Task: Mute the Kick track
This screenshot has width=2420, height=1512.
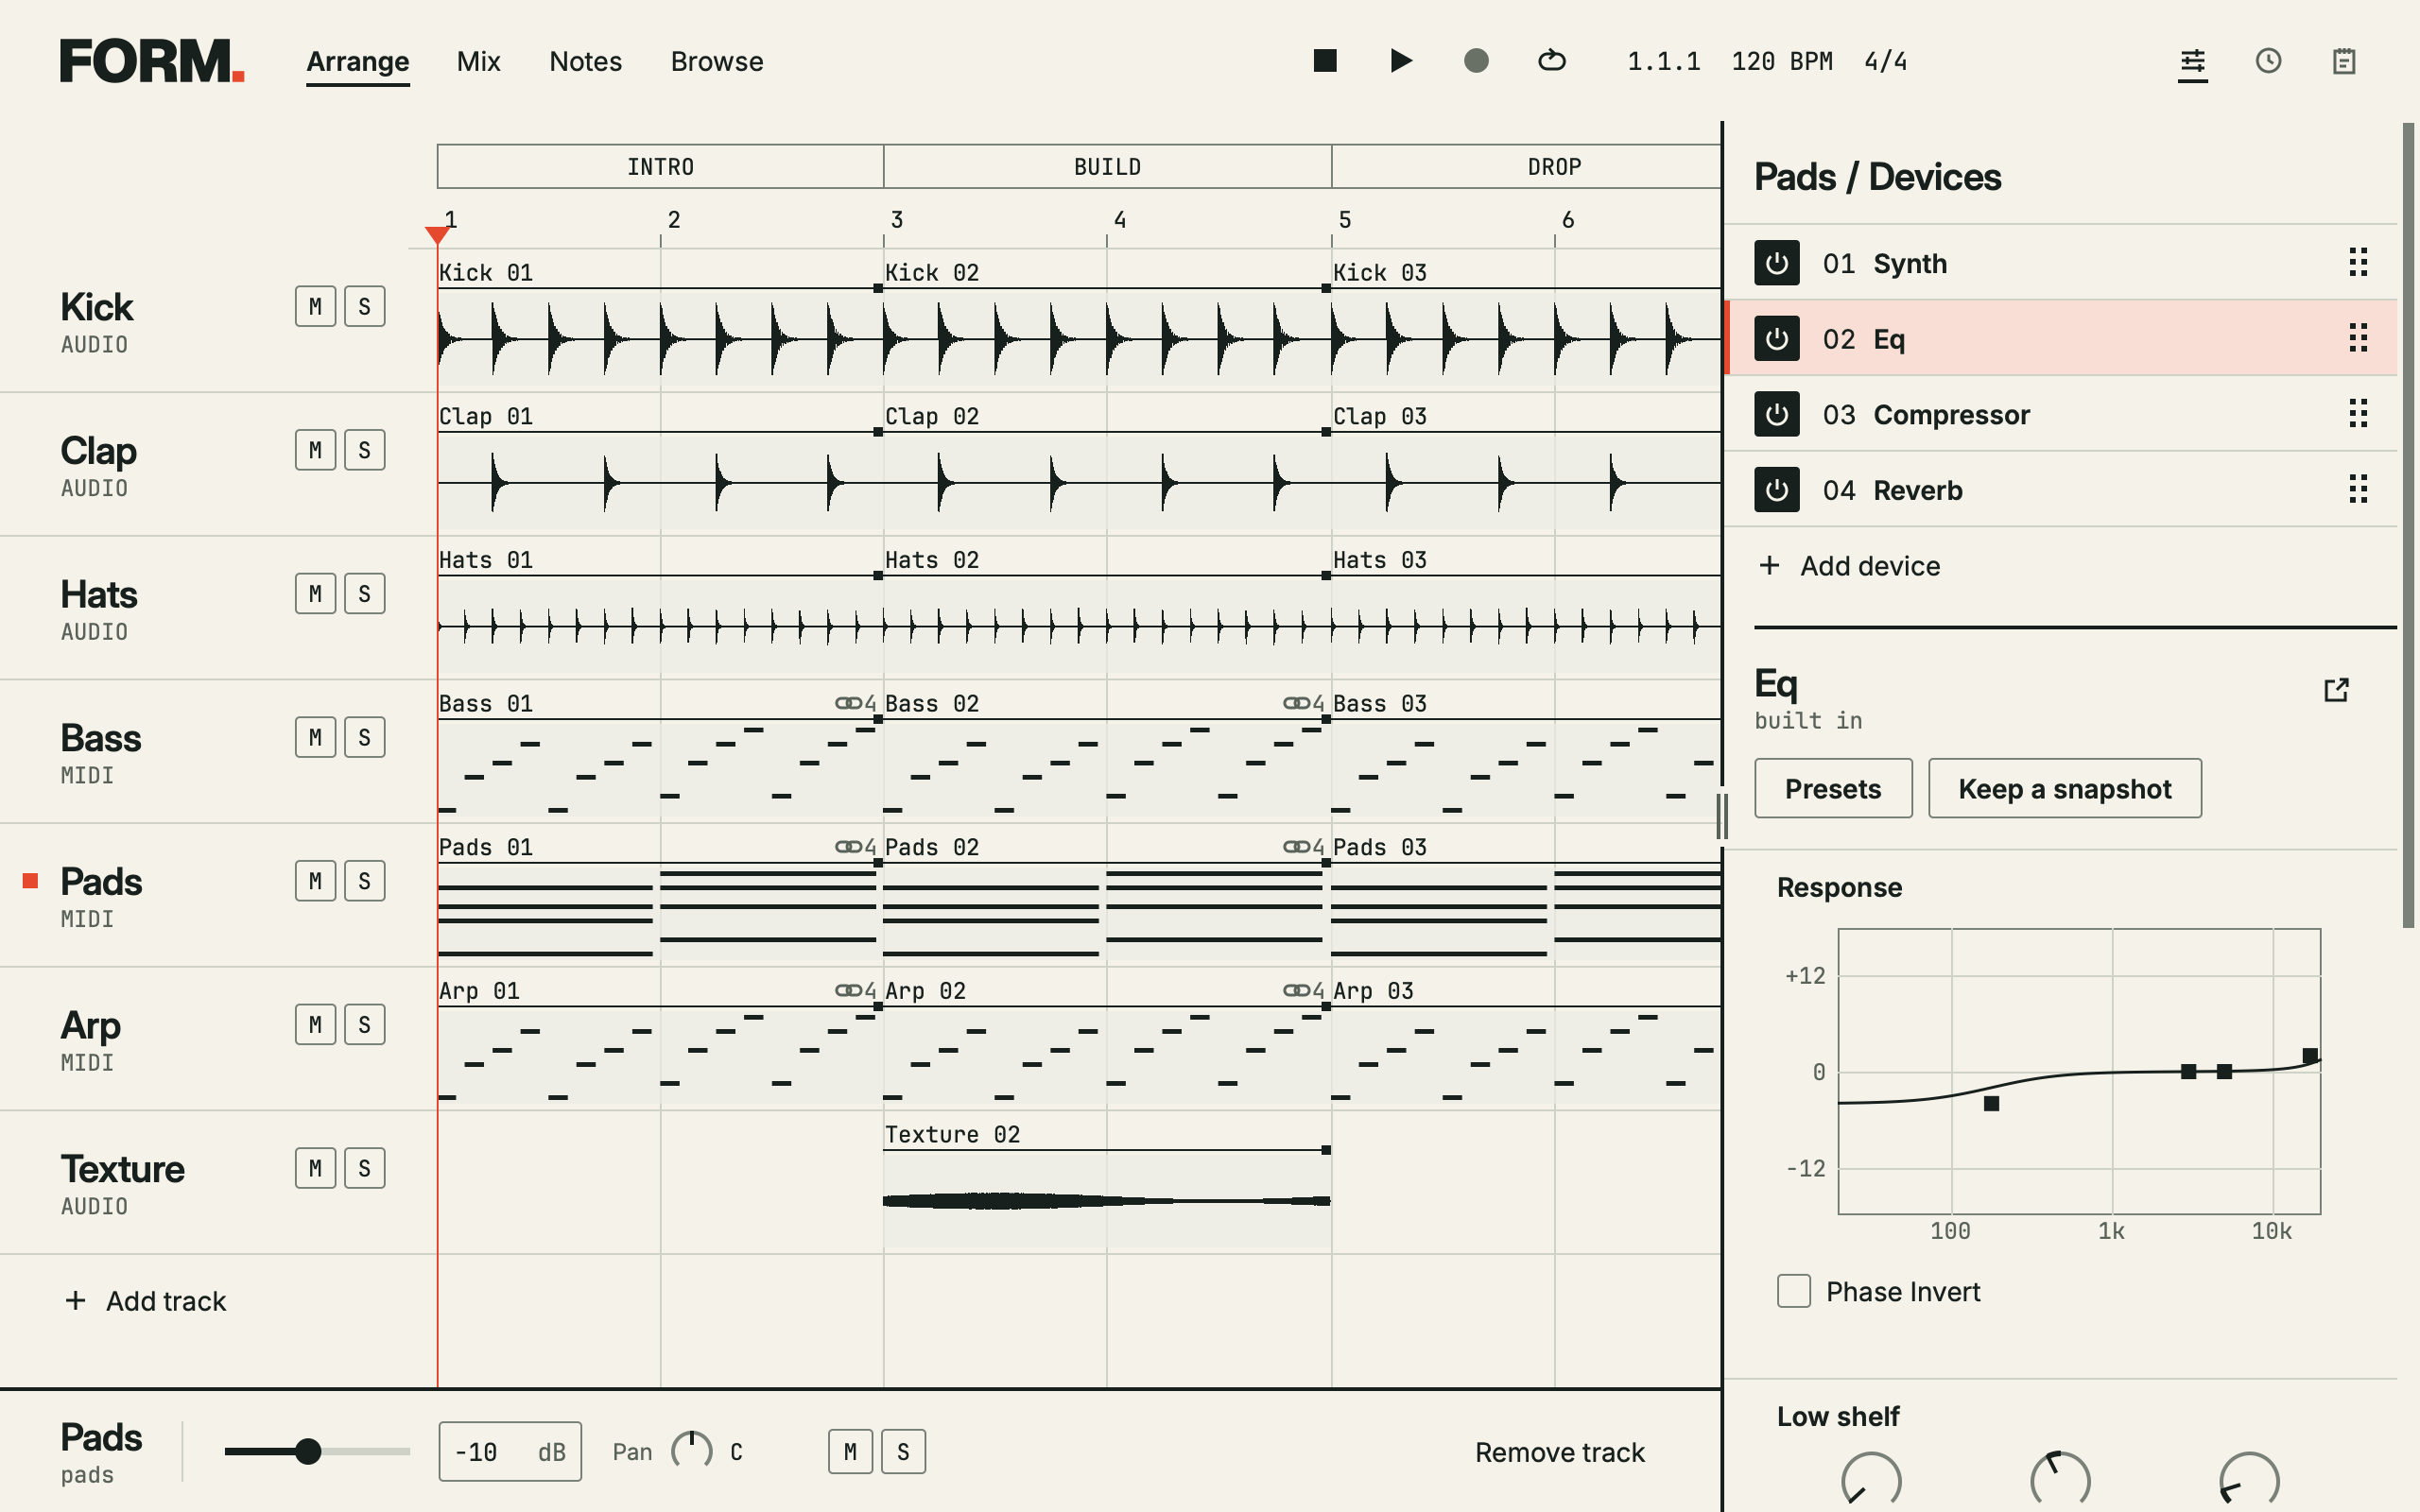Action: pyautogui.click(x=315, y=306)
